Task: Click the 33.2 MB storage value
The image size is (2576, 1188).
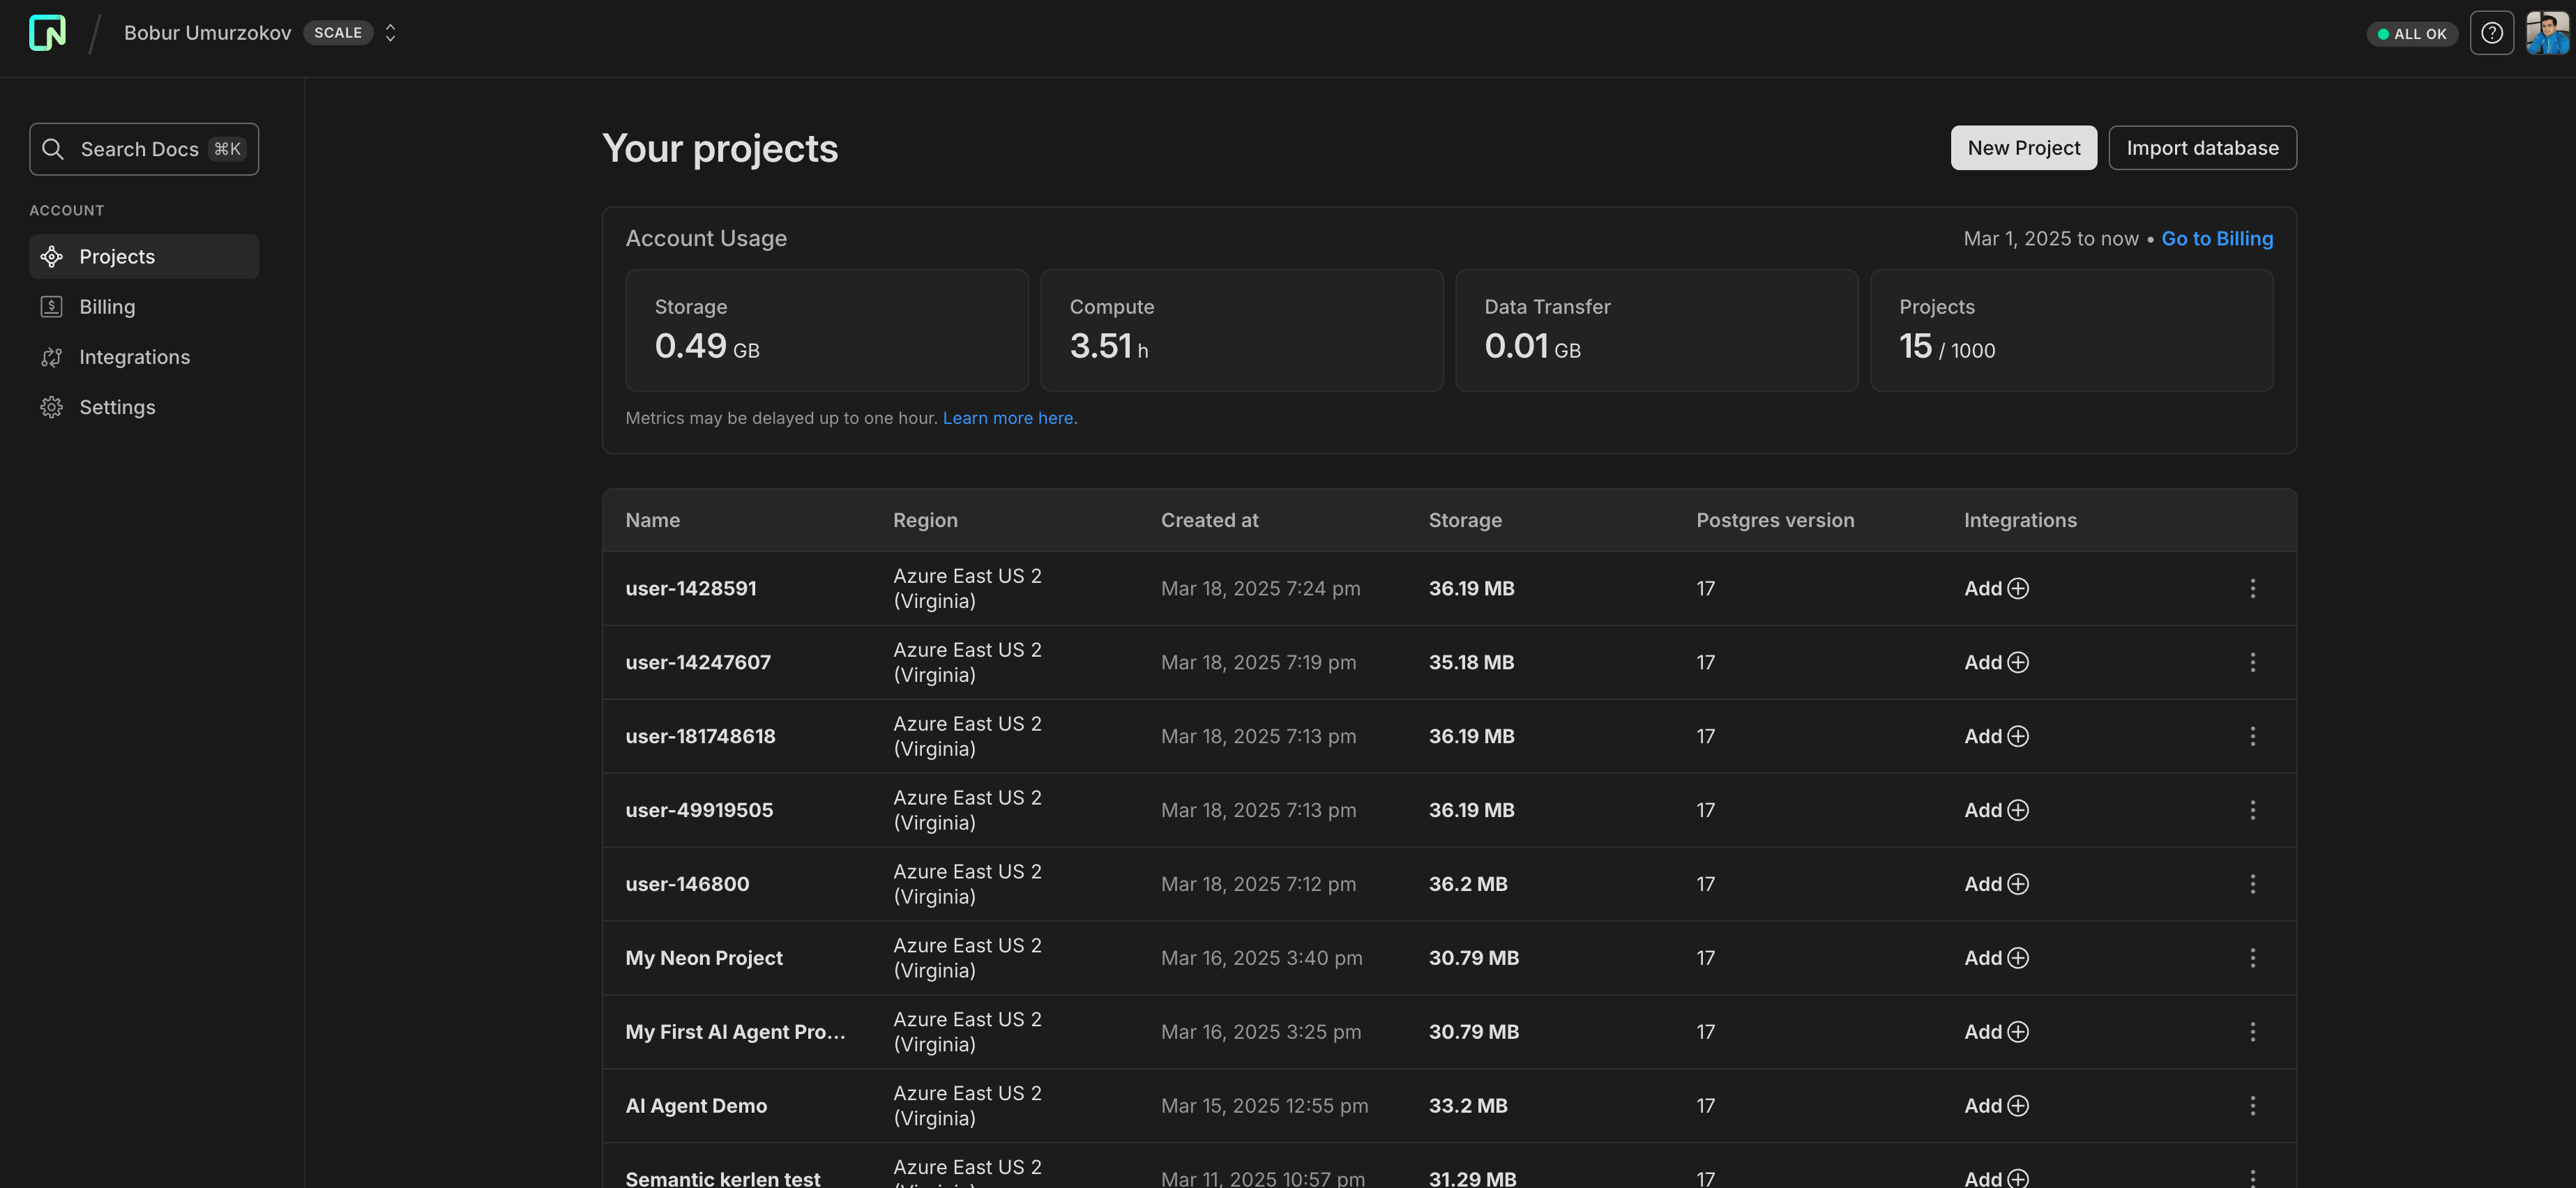Action: [x=1468, y=1107]
